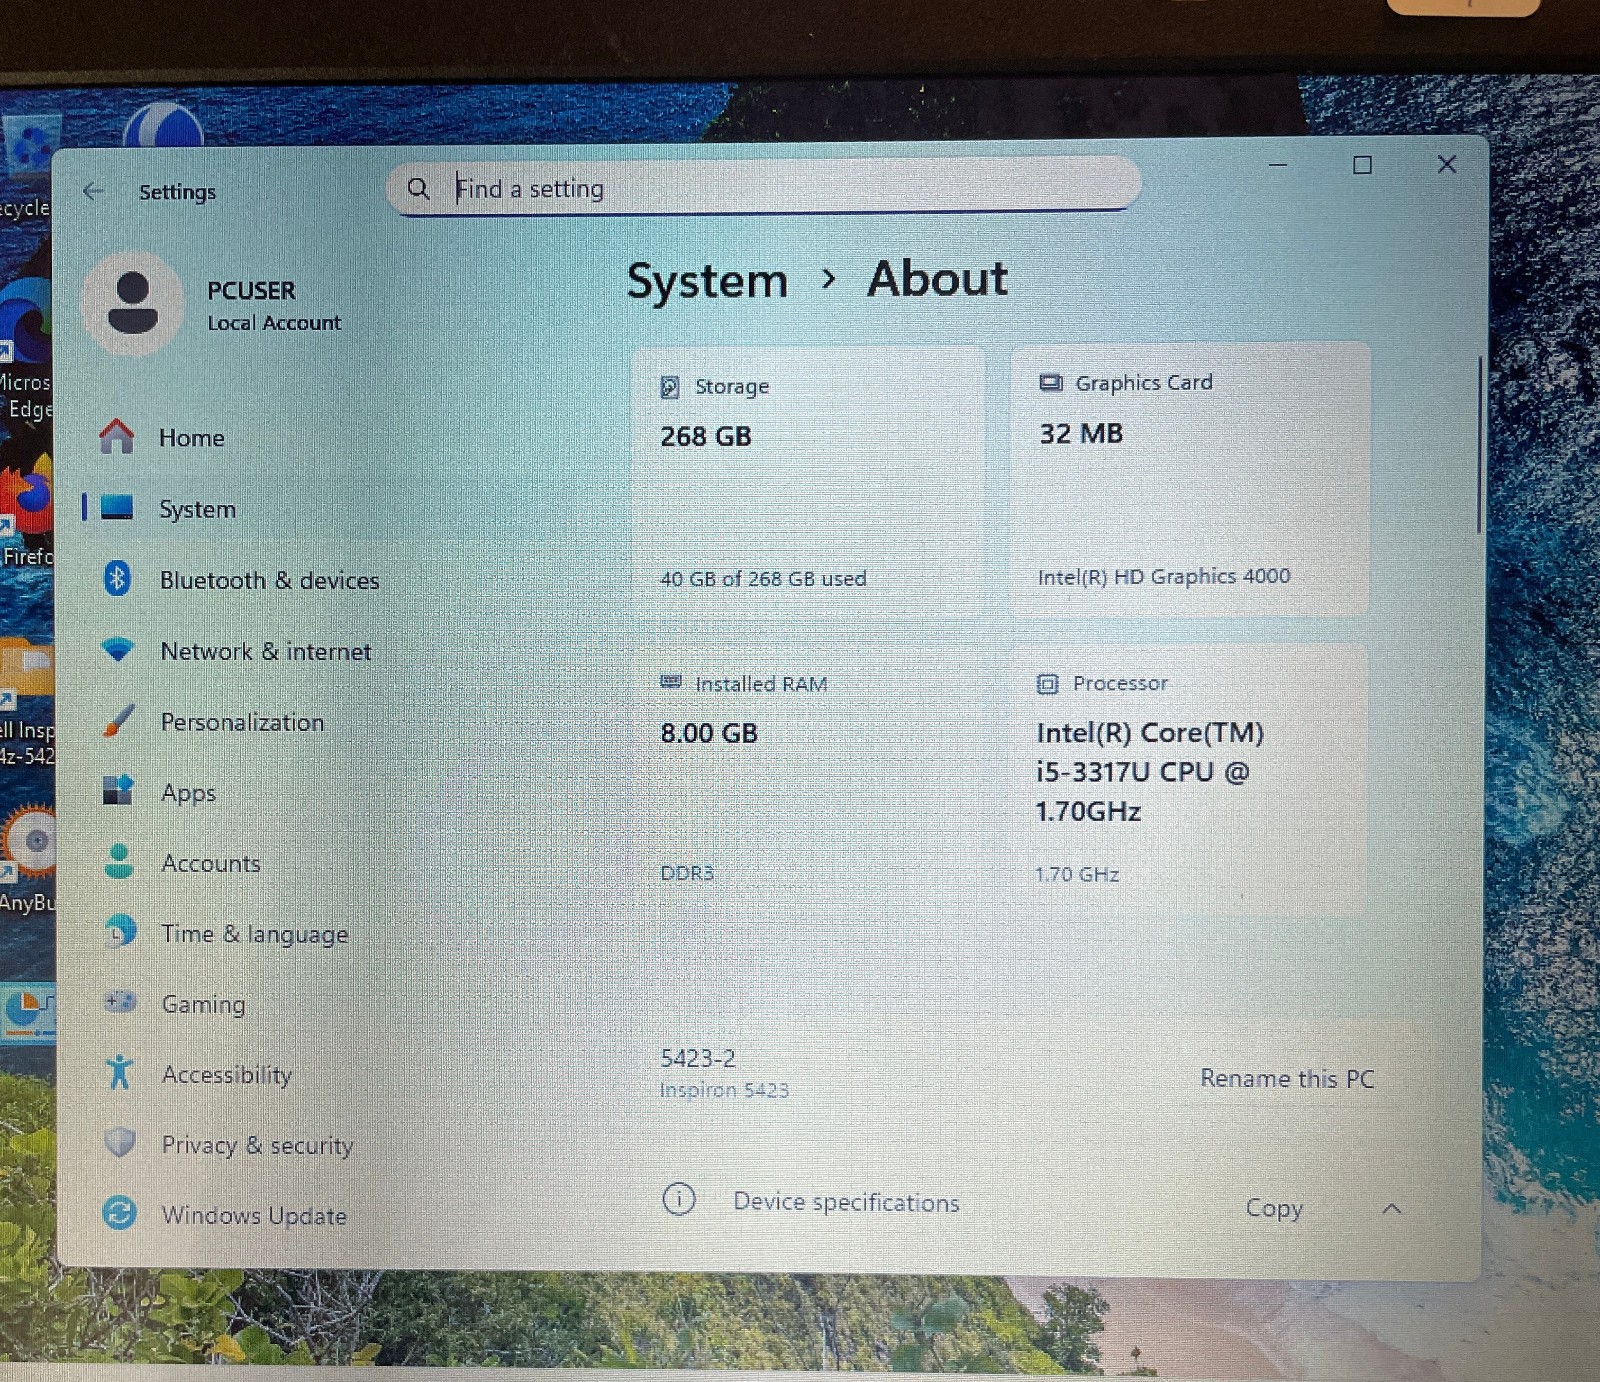
Task: Click System in the breadcrumb title
Action: point(707,281)
